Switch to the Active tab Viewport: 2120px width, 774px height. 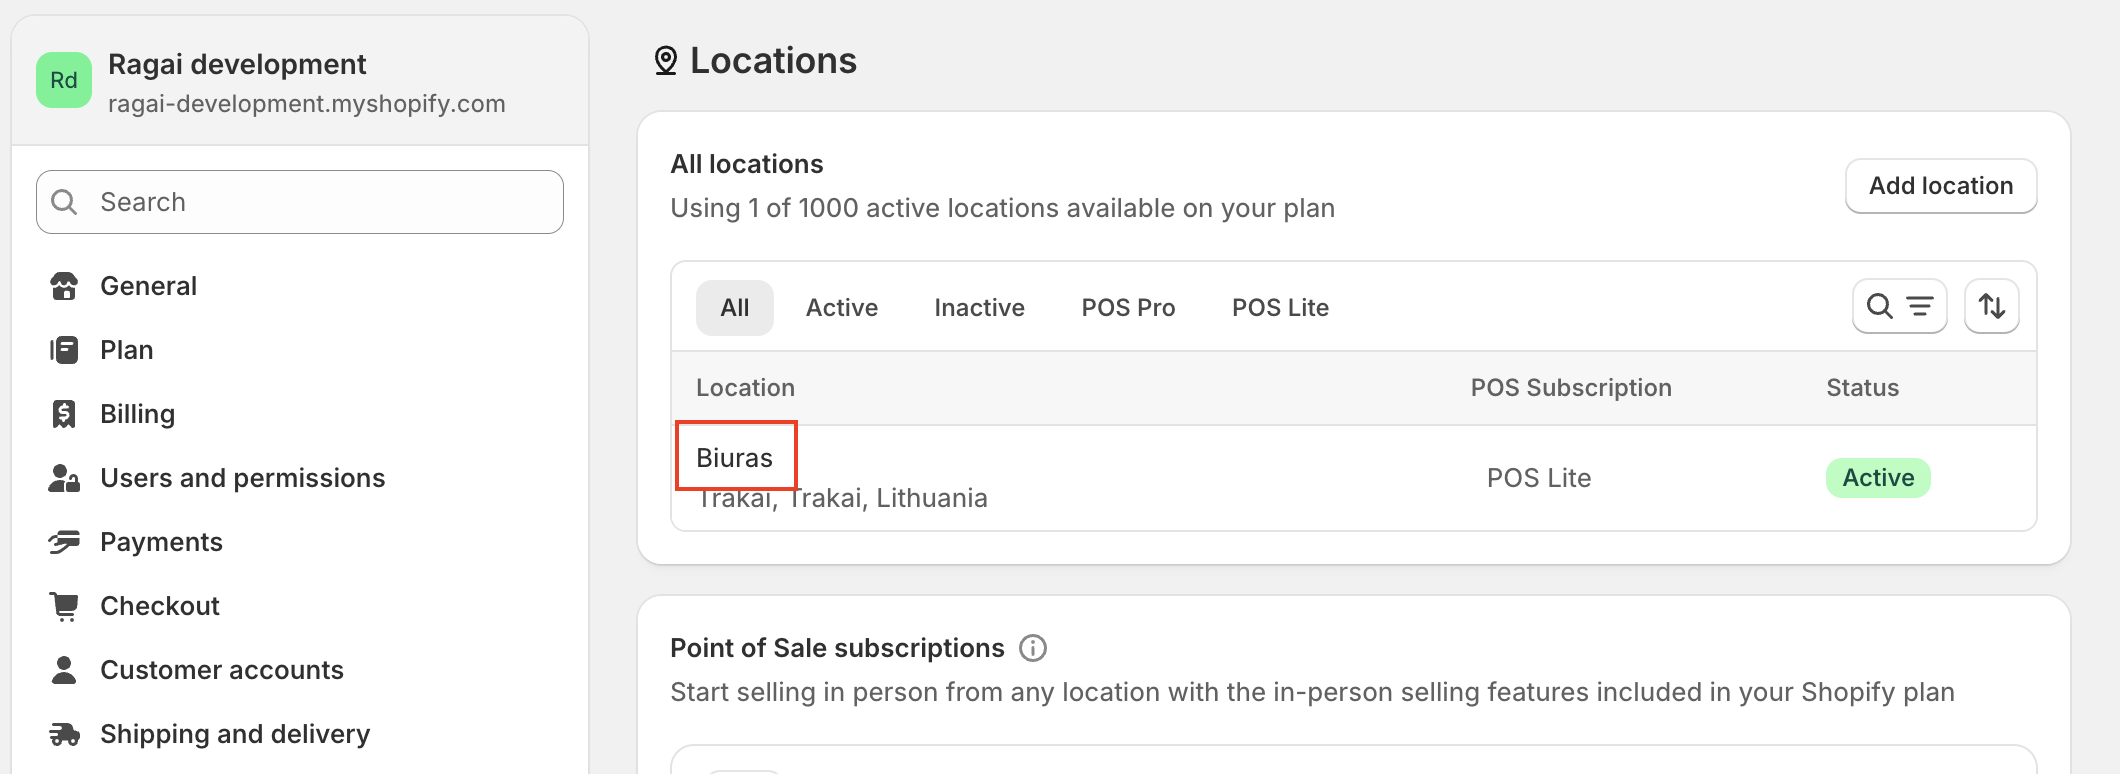pos(841,308)
